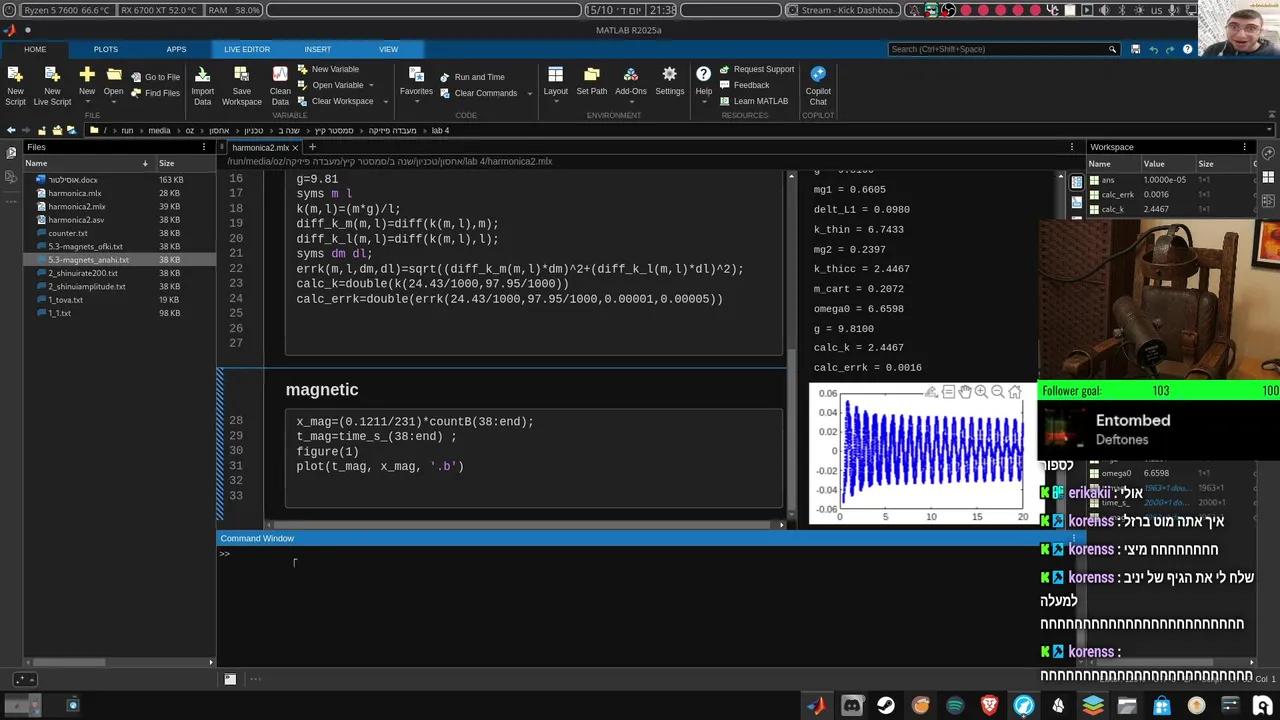Image resolution: width=1280 pixels, height=720 pixels.
Task: Add a new editor tab
Action: [312, 147]
